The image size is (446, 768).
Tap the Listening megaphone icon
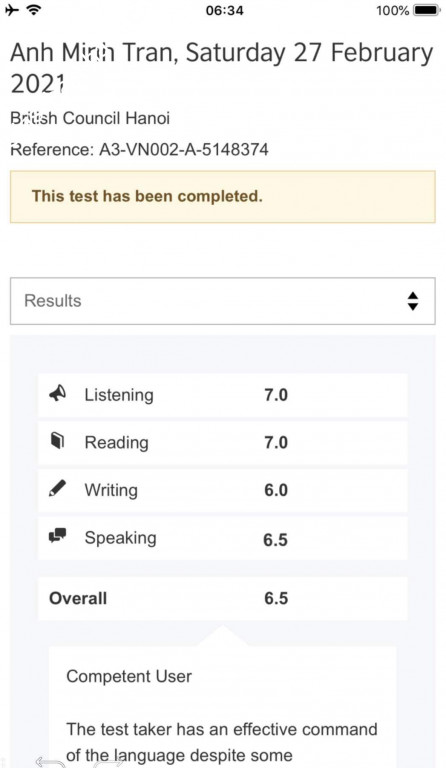(x=58, y=393)
